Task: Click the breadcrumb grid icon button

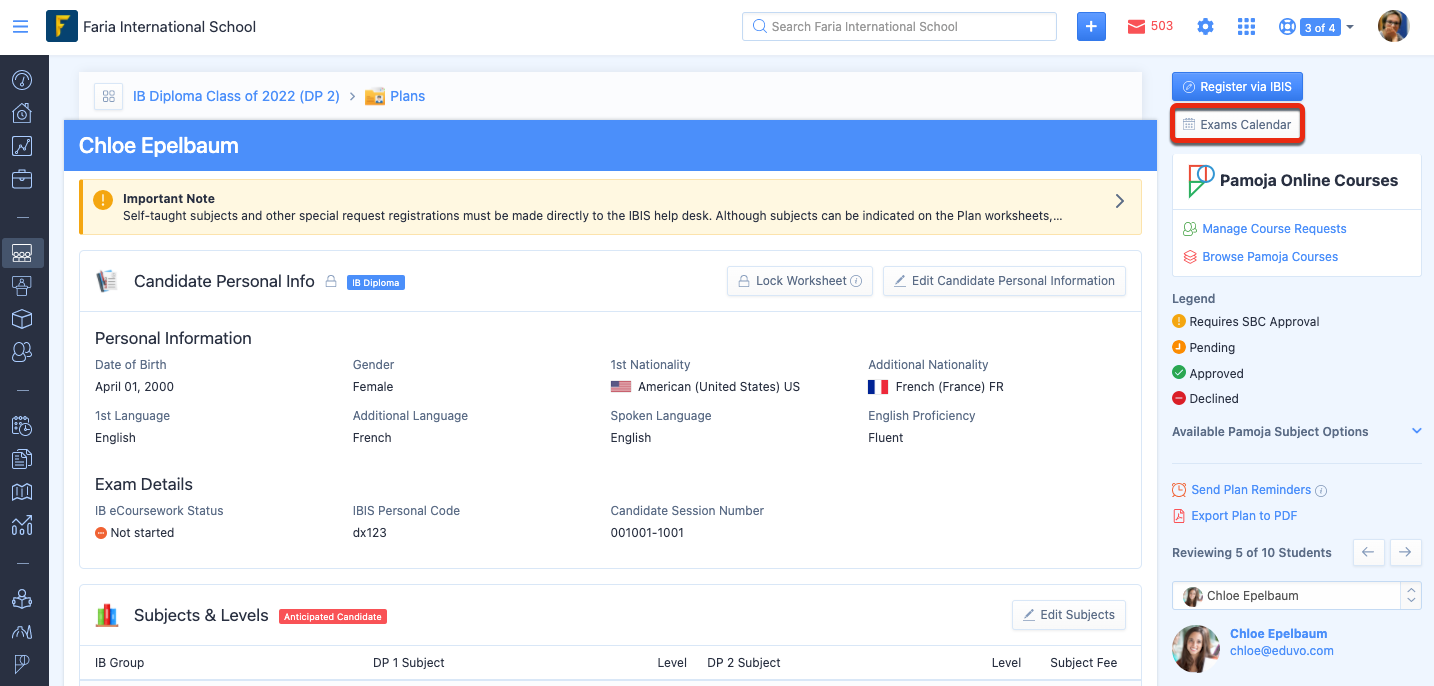Action: [x=108, y=96]
